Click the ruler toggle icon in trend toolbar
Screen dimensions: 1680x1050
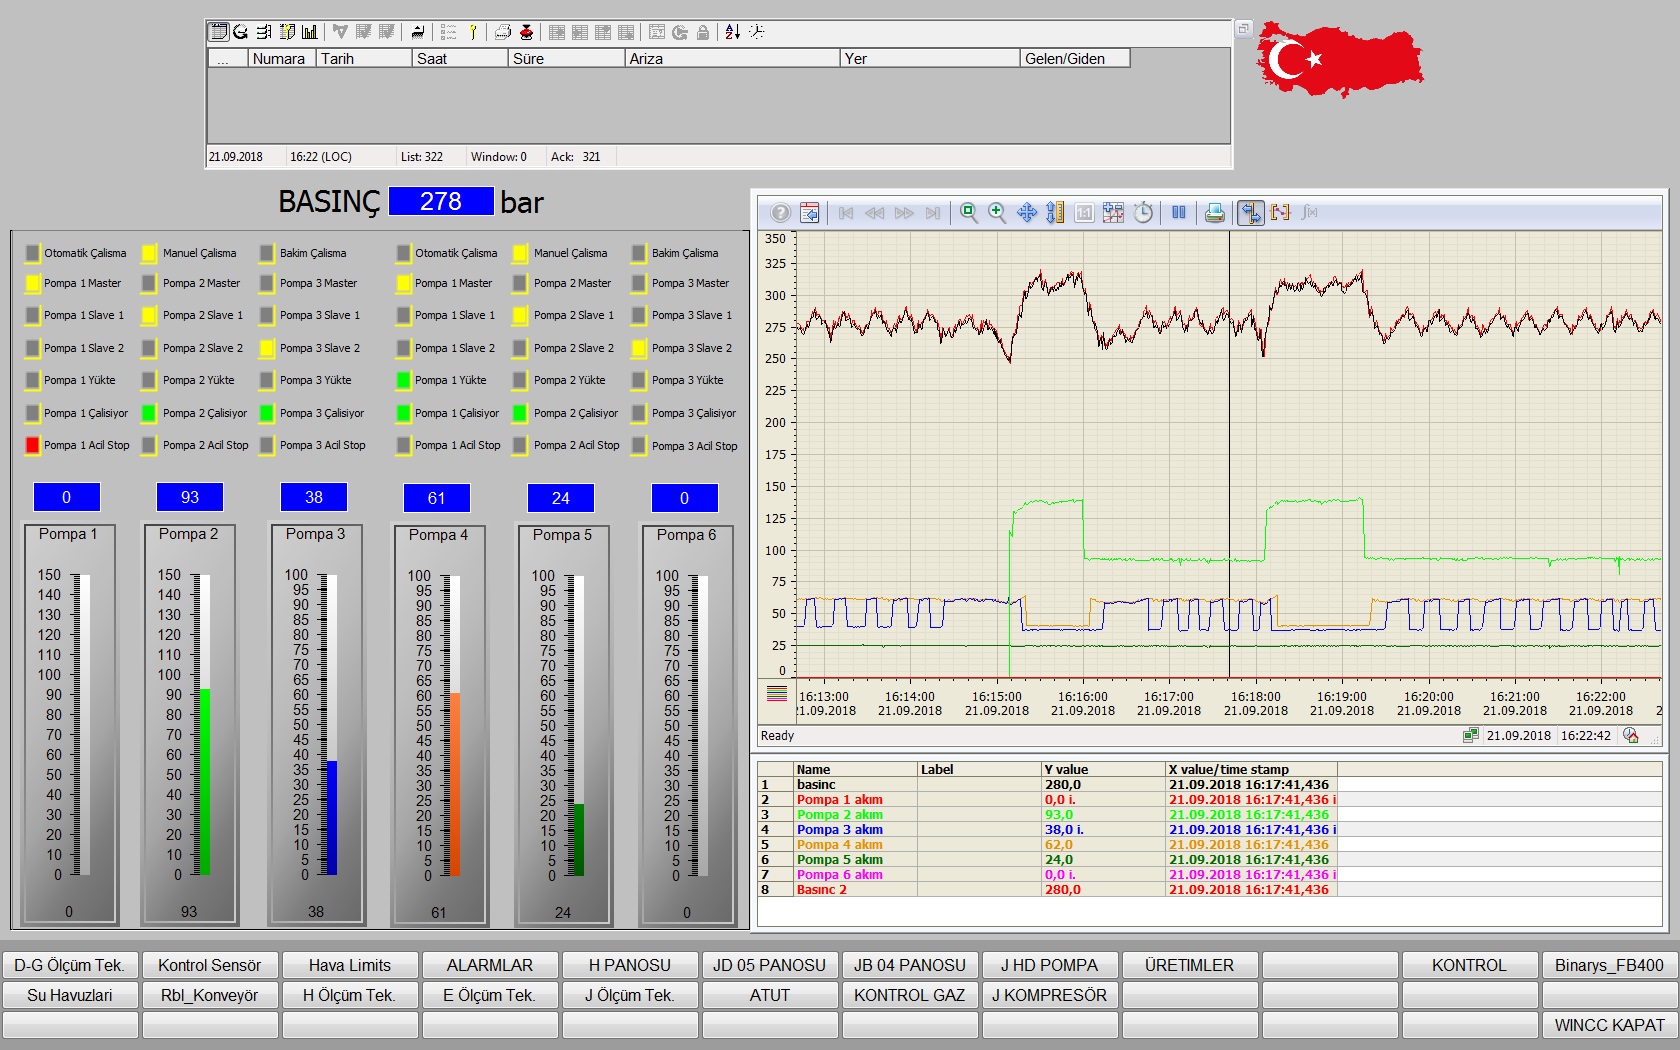pyautogui.click(x=1250, y=212)
